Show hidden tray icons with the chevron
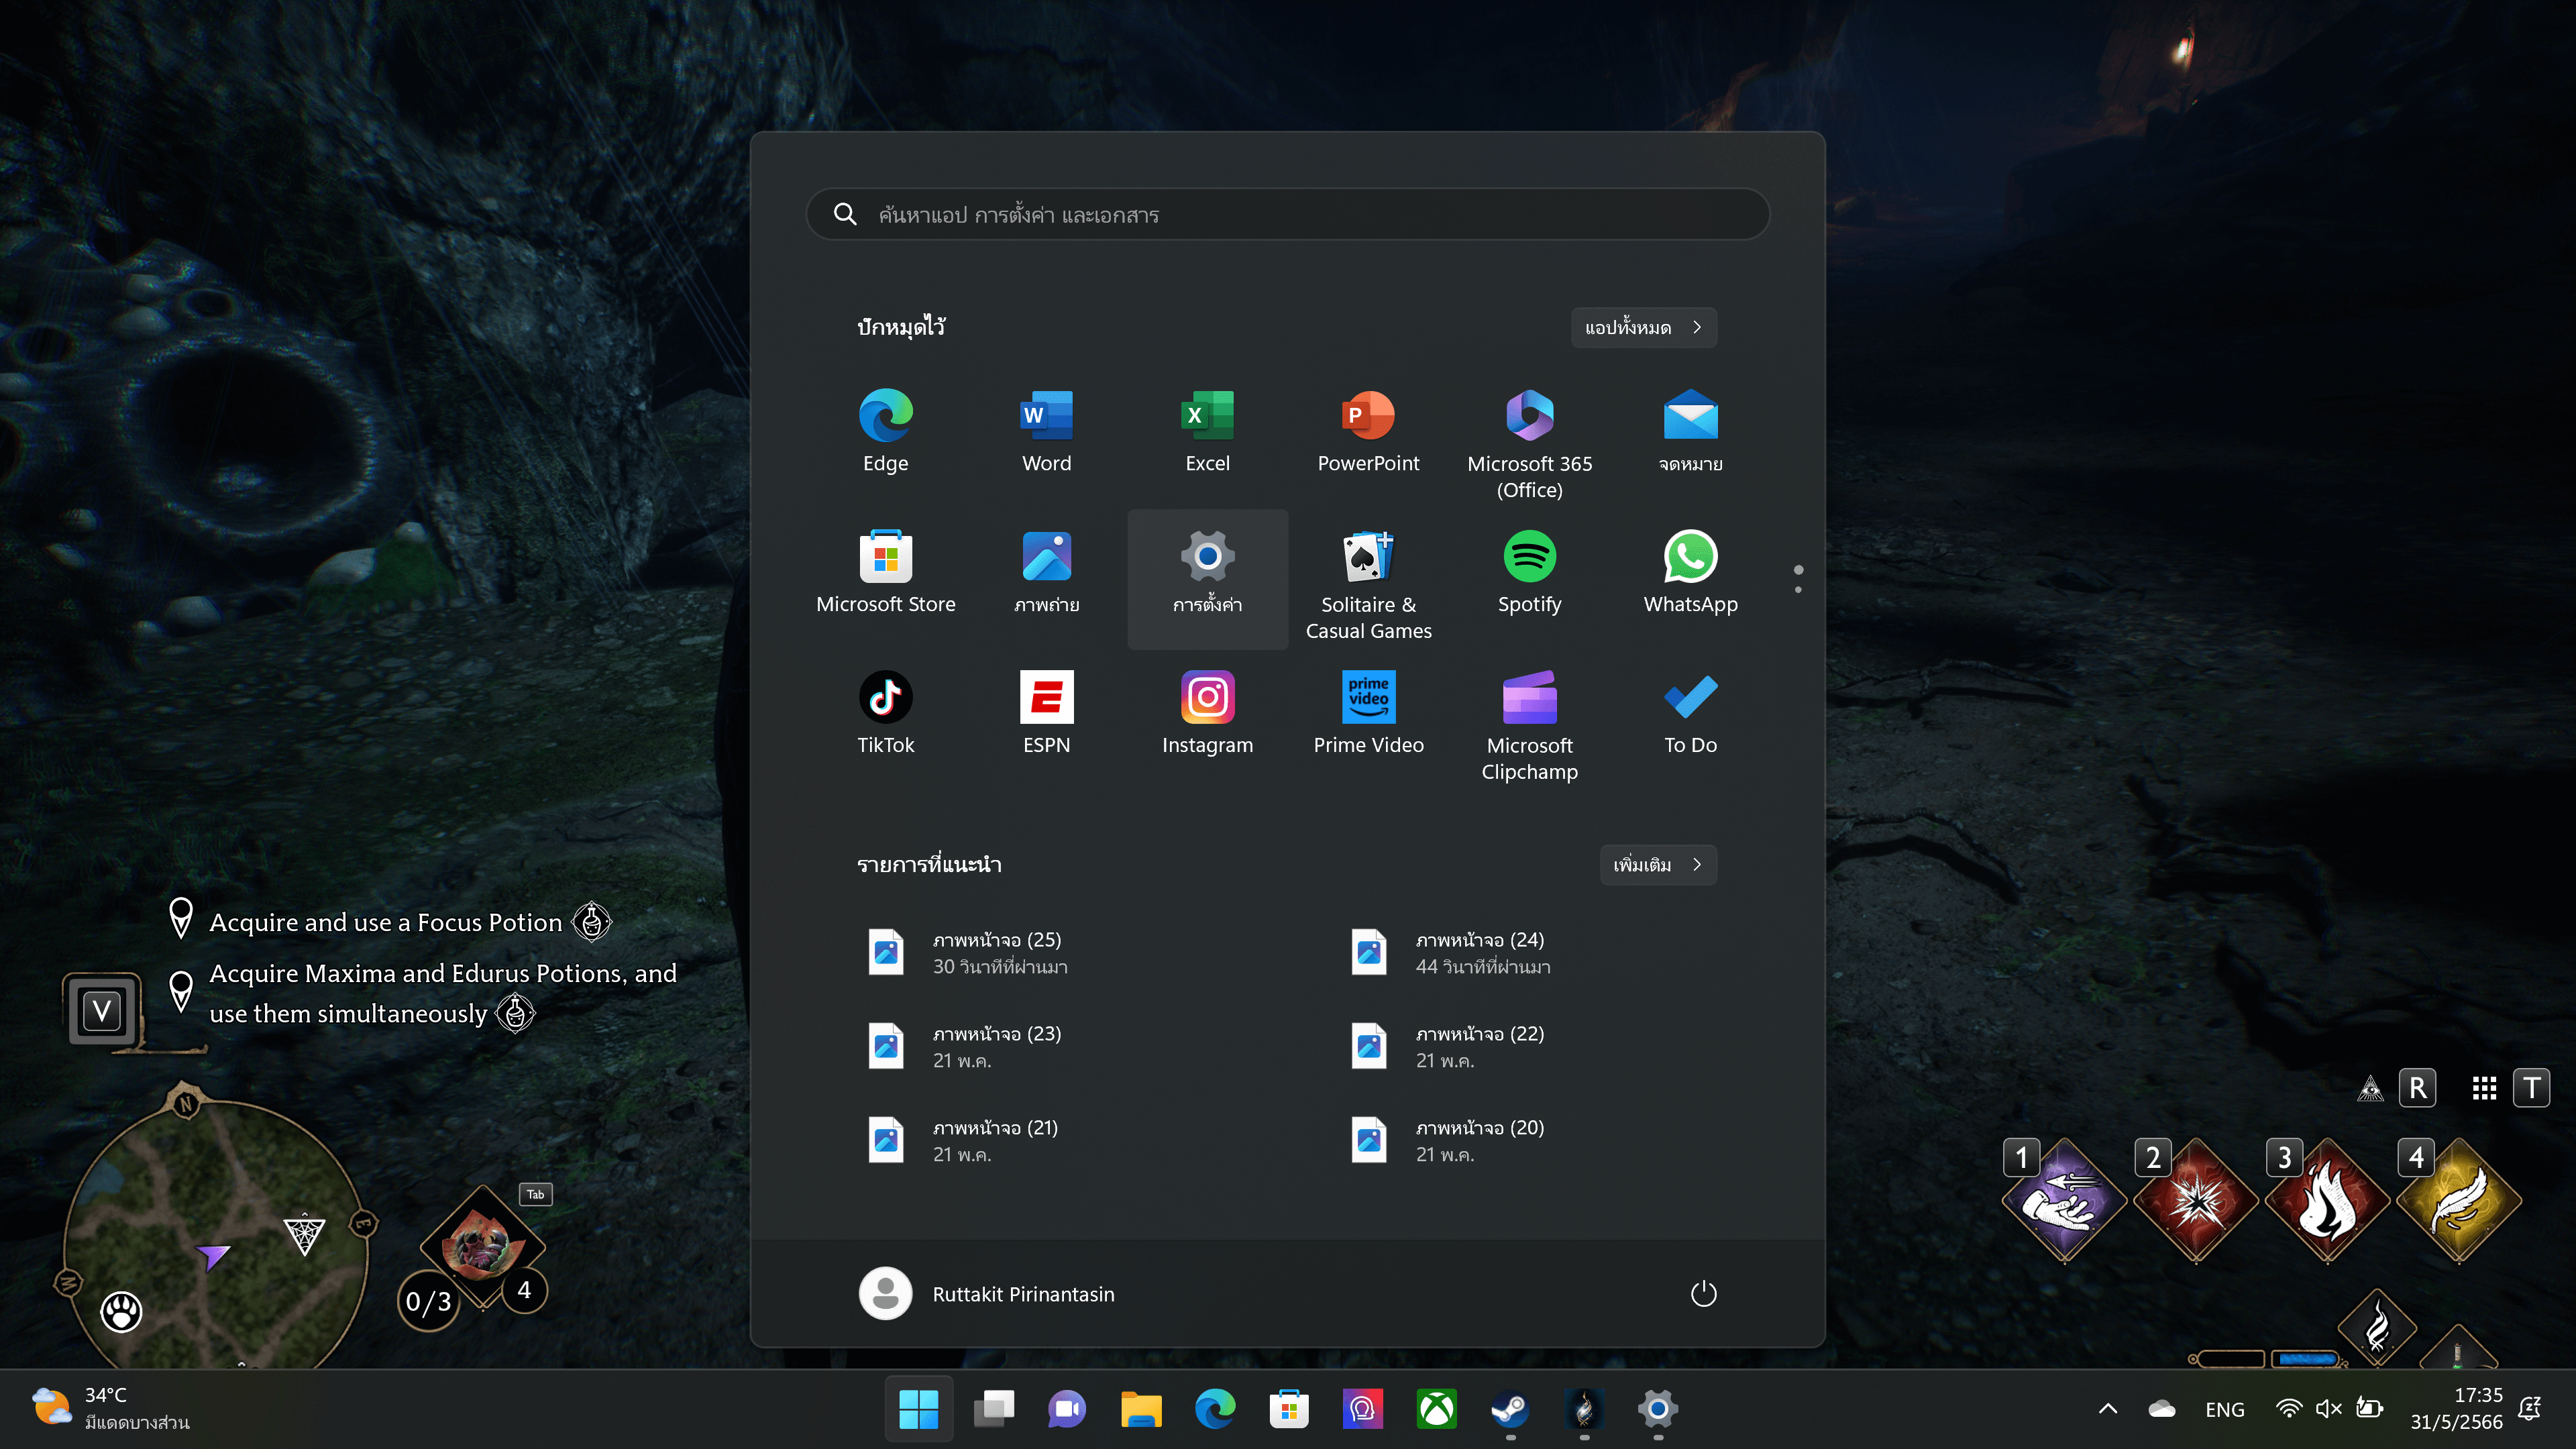The image size is (2576, 1449). coord(2108,1409)
